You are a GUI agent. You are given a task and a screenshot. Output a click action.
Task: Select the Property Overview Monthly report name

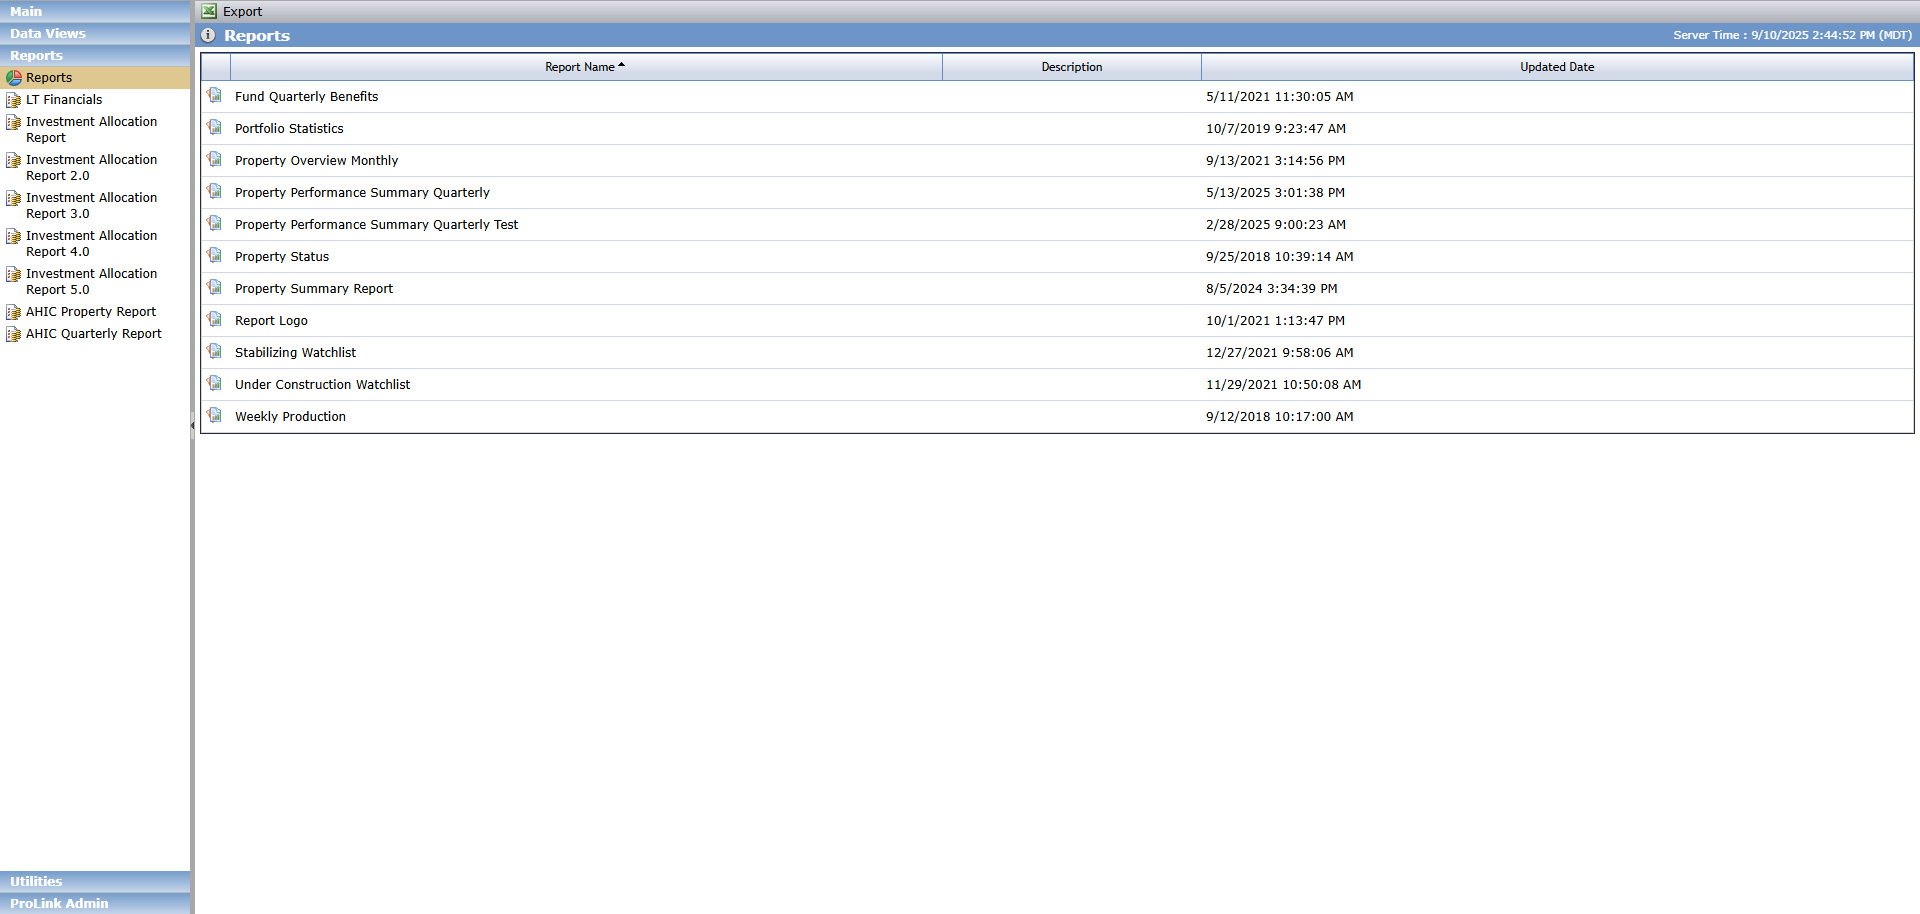[x=316, y=161]
